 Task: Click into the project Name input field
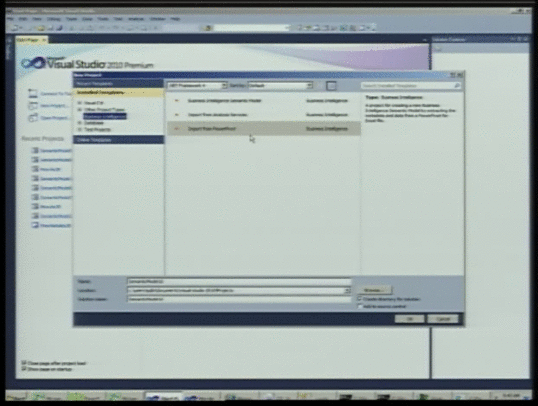point(239,281)
